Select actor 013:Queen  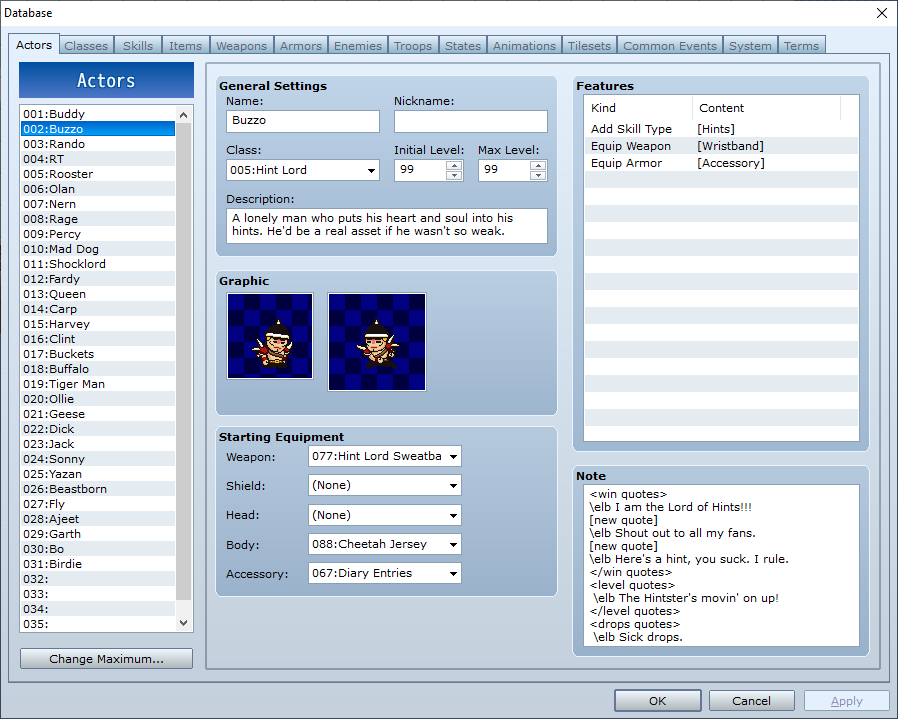click(98, 294)
